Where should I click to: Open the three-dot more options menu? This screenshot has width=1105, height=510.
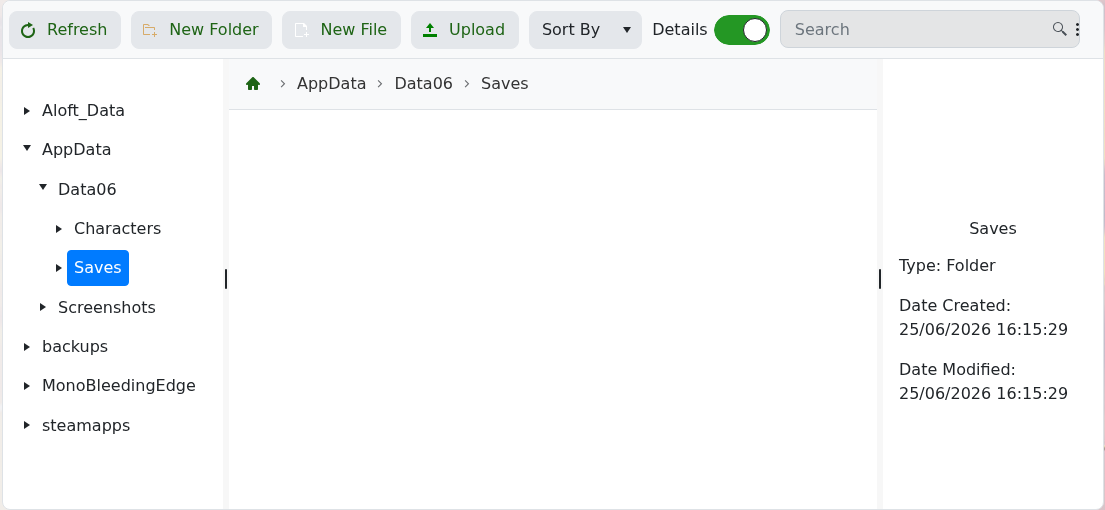tap(1078, 29)
